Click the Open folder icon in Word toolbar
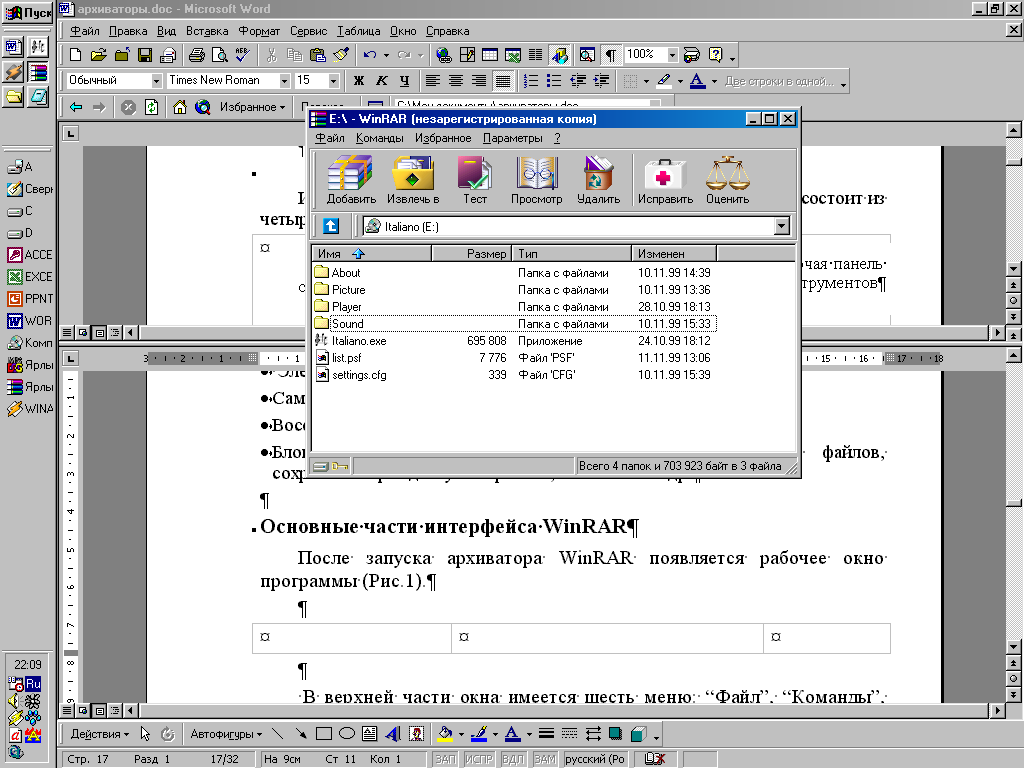The height and width of the screenshot is (768, 1024). click(x=98, y=55)
